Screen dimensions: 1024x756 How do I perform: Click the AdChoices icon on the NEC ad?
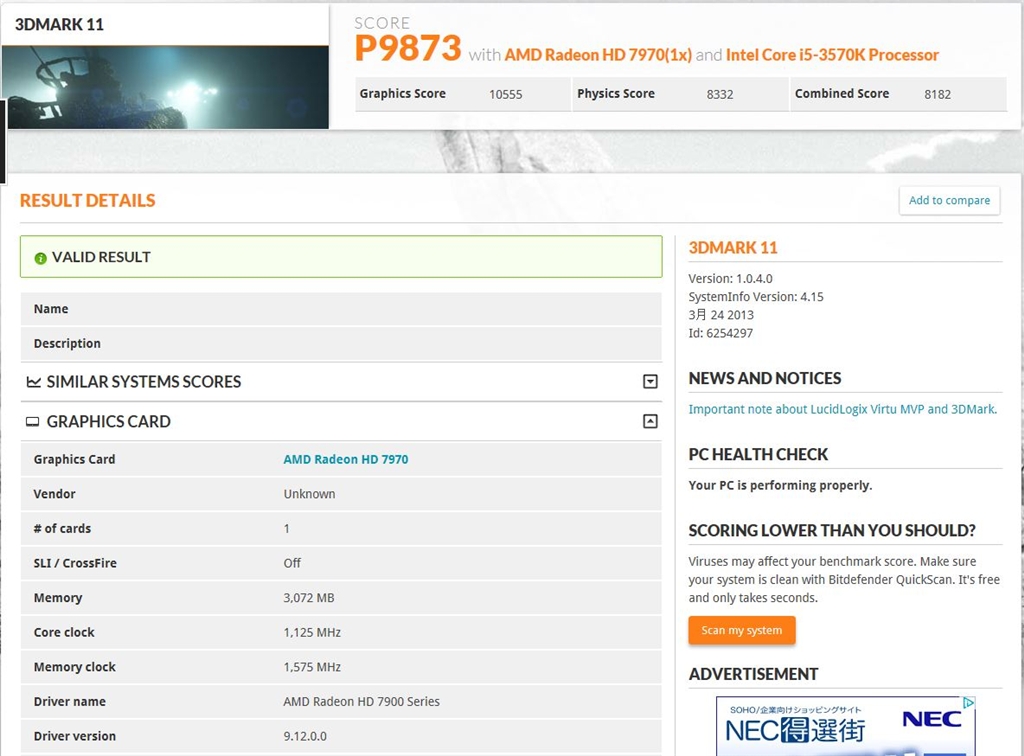pos(968,702)
